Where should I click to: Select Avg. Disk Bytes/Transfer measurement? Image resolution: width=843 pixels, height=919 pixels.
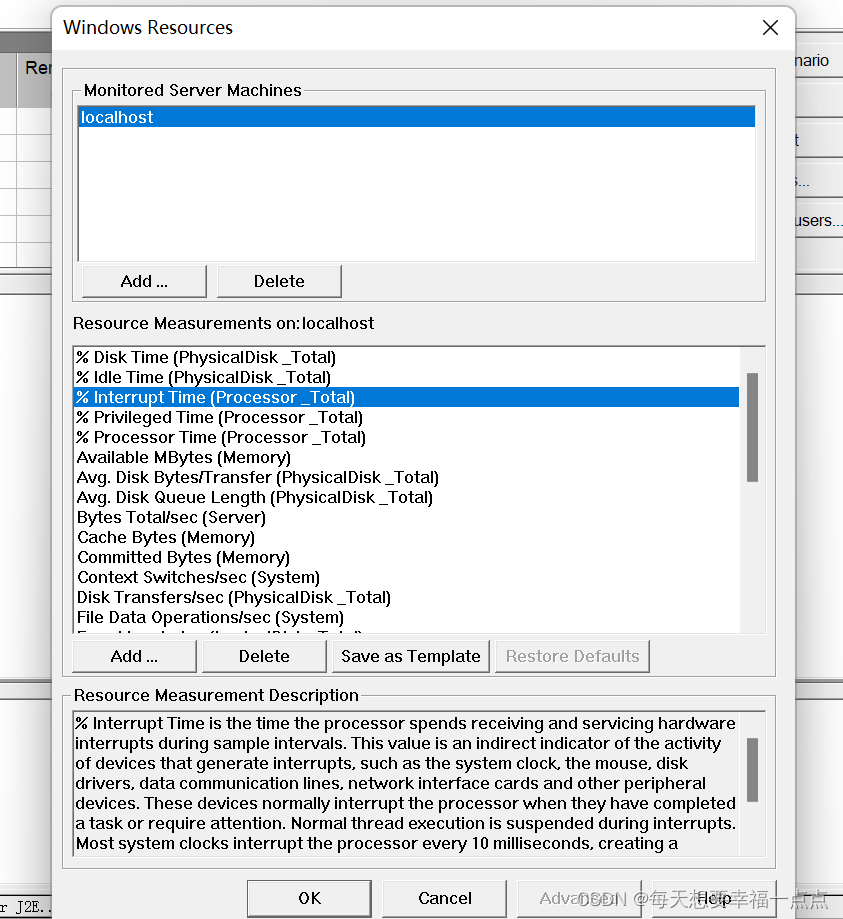tap(407, 477)
